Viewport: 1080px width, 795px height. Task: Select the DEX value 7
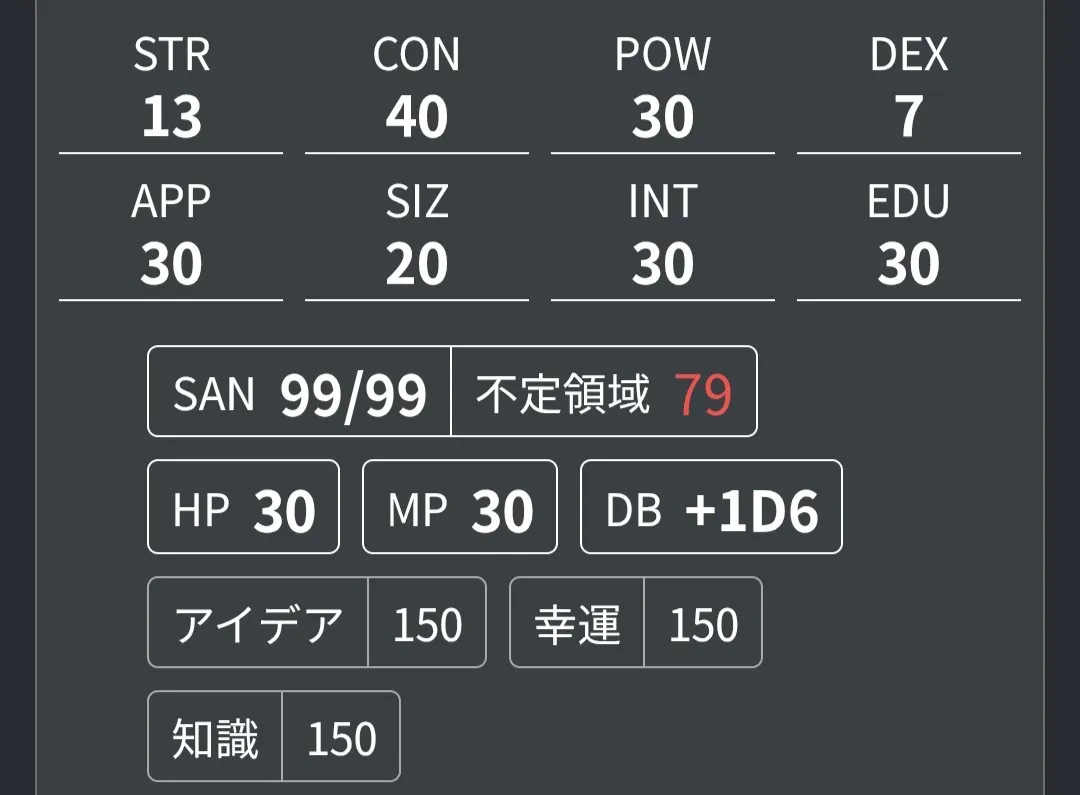[908, 118]
